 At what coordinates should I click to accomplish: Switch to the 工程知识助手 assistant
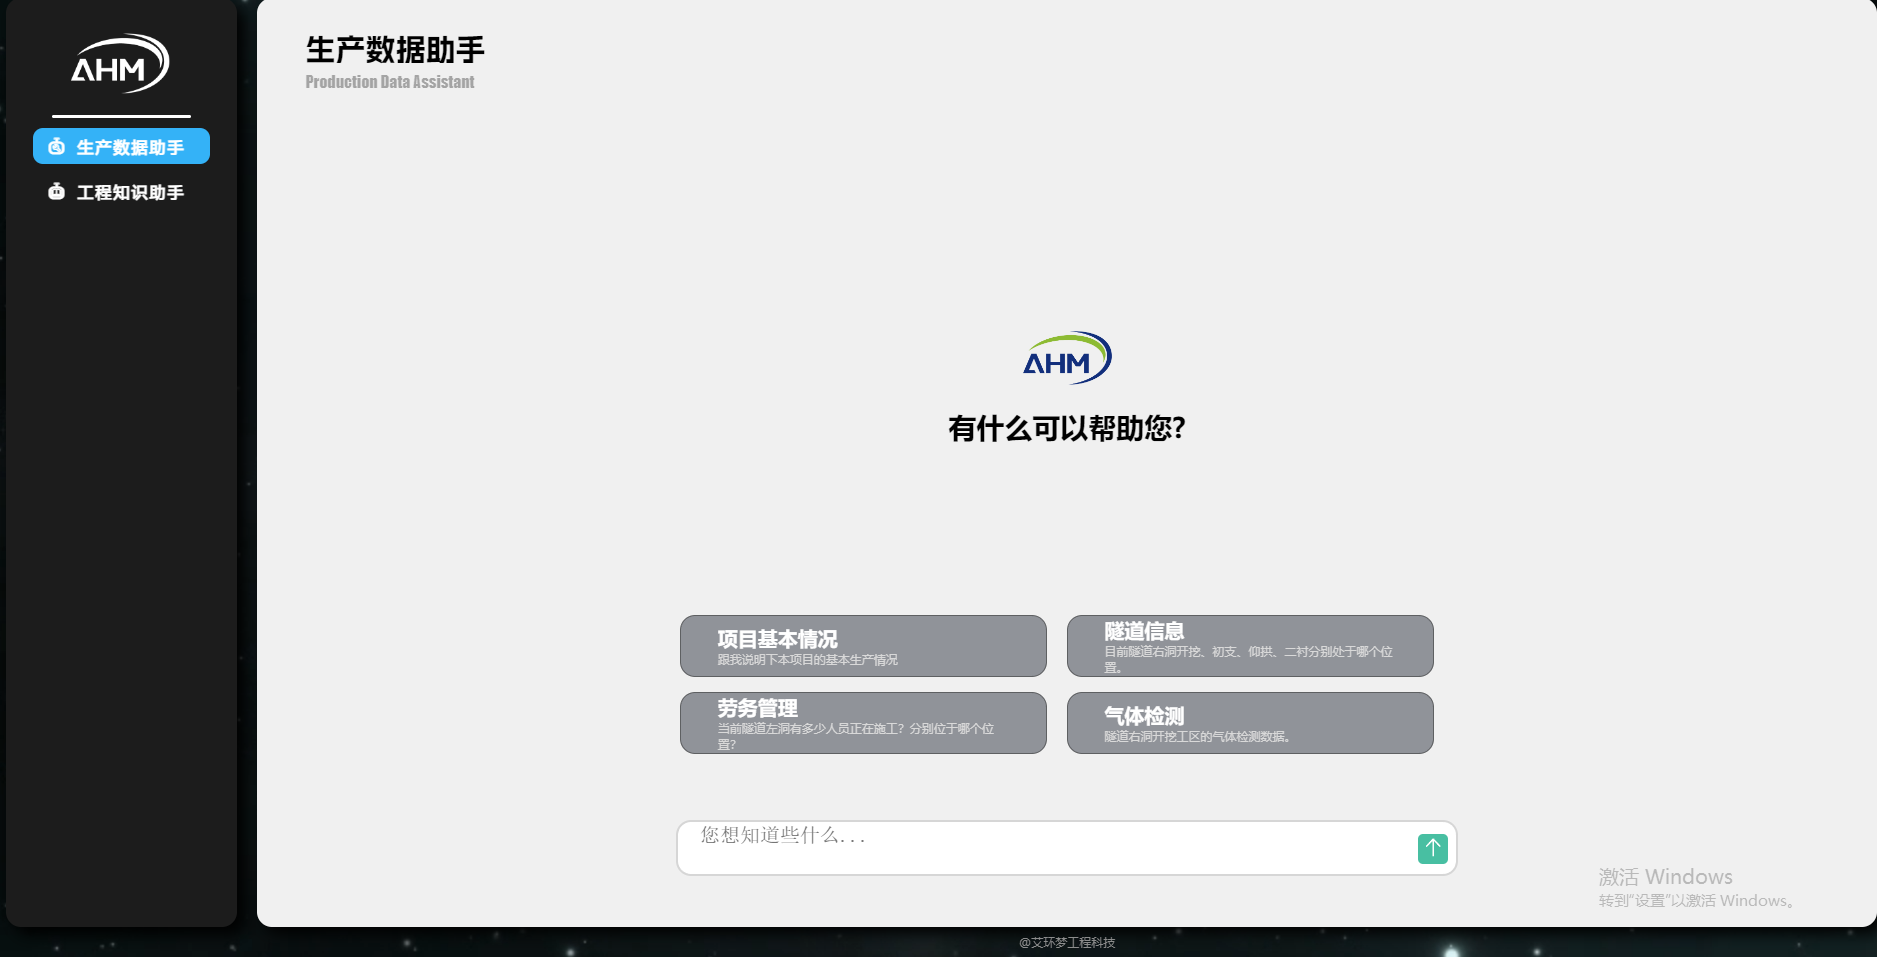tap(121, 191)
